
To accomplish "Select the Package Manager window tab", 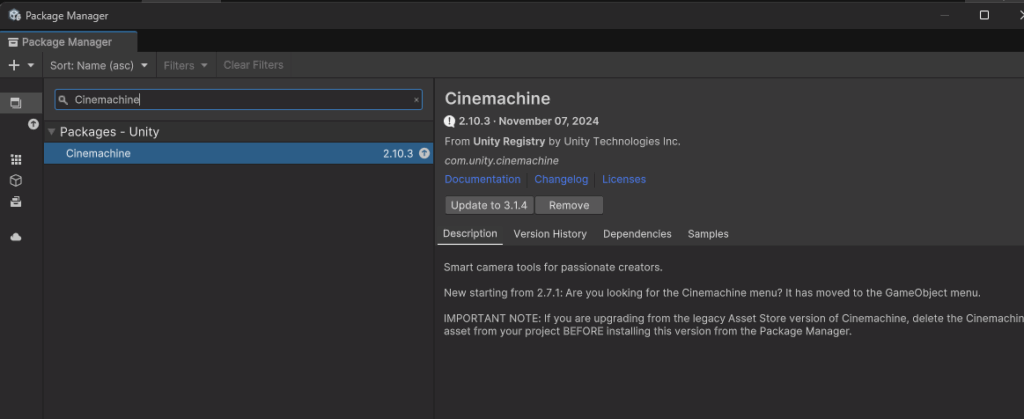I will 68,42.
